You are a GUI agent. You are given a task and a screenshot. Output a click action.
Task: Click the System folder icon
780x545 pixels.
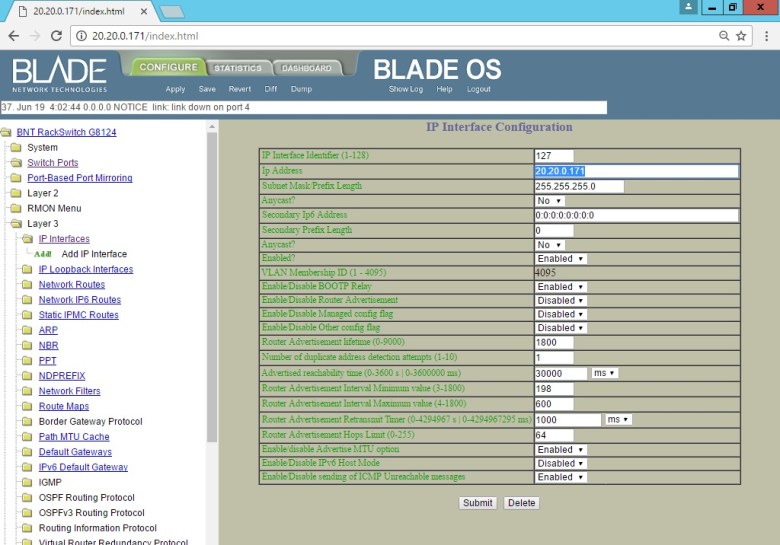pyautogui.click(x=16, y=148)
